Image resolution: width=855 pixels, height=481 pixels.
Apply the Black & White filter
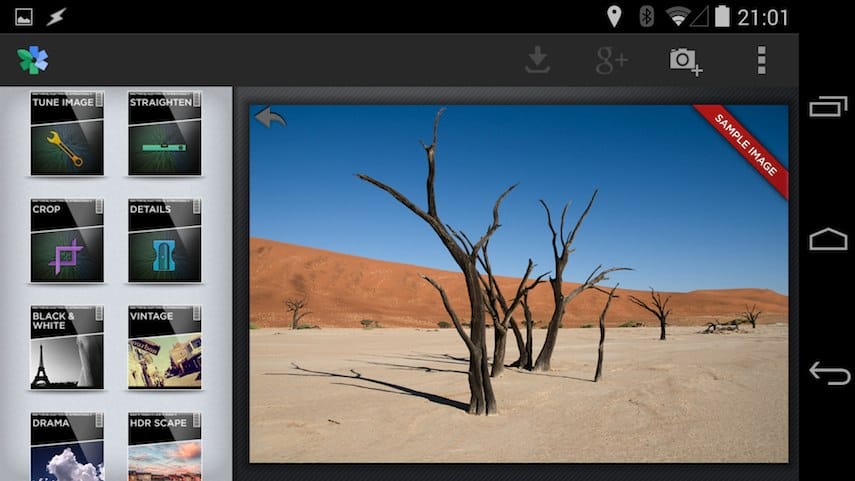(67, 347)
